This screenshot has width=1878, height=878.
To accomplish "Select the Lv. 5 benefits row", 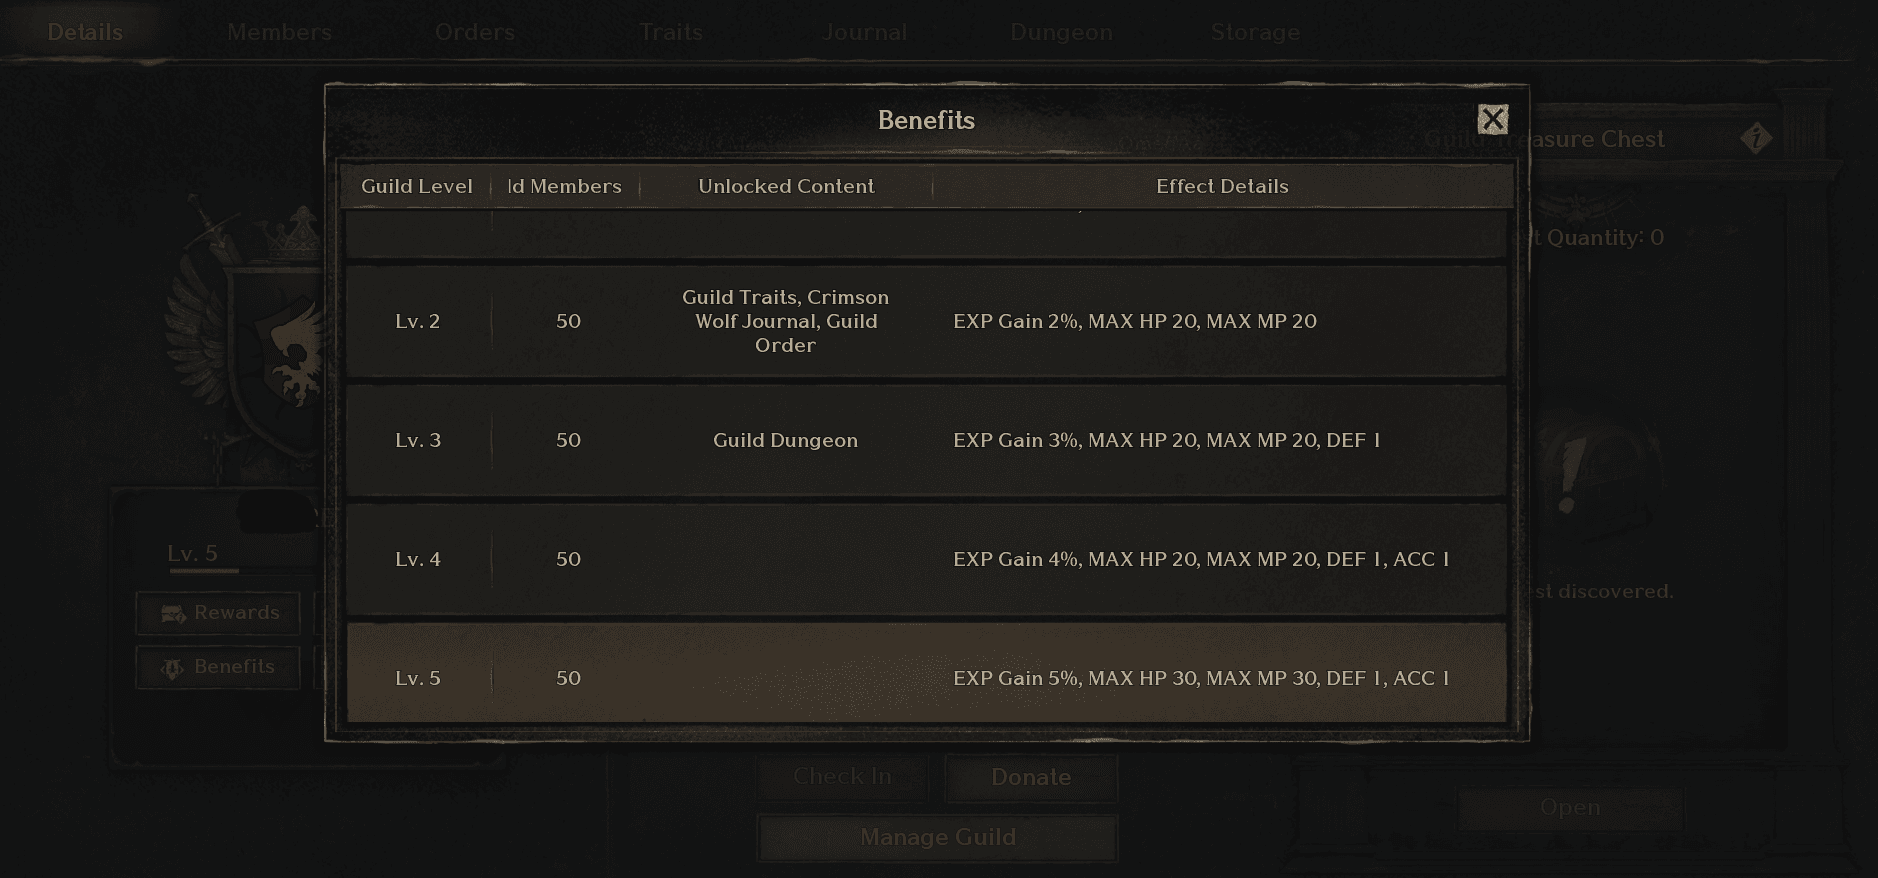I will pyautogui.click(x=926, y=677).
